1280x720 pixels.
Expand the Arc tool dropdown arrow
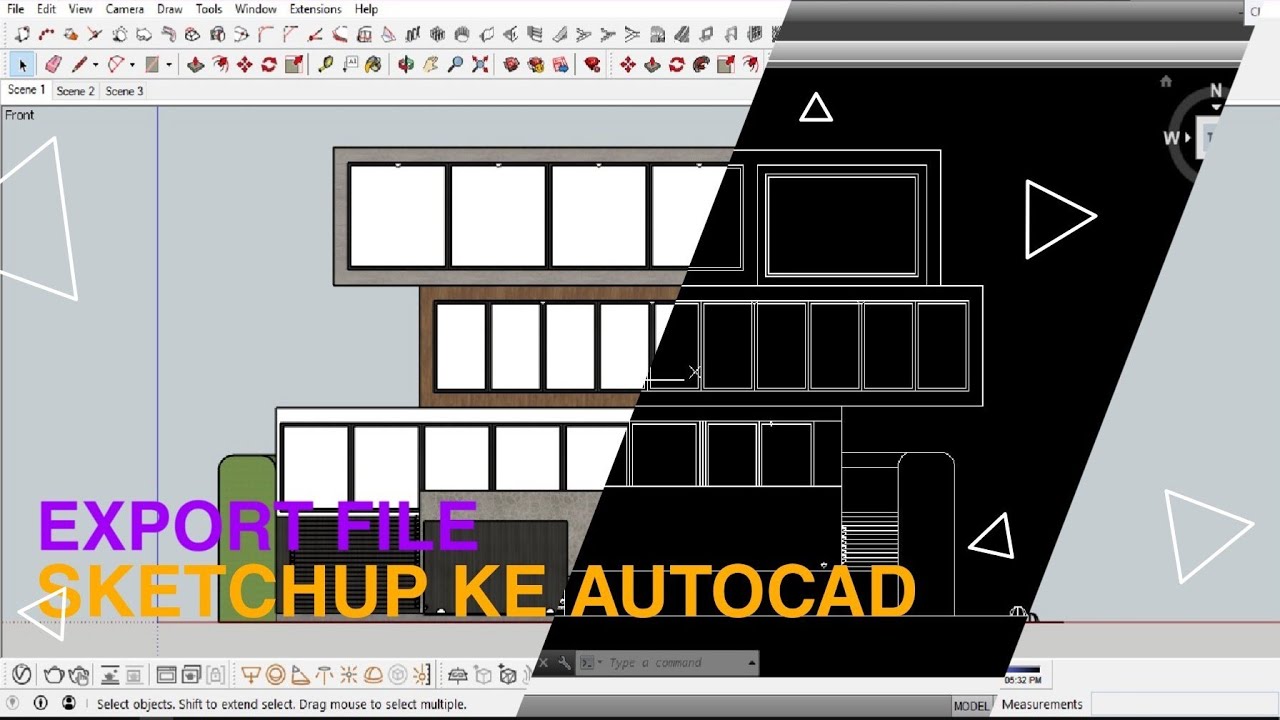pos(132,65)
